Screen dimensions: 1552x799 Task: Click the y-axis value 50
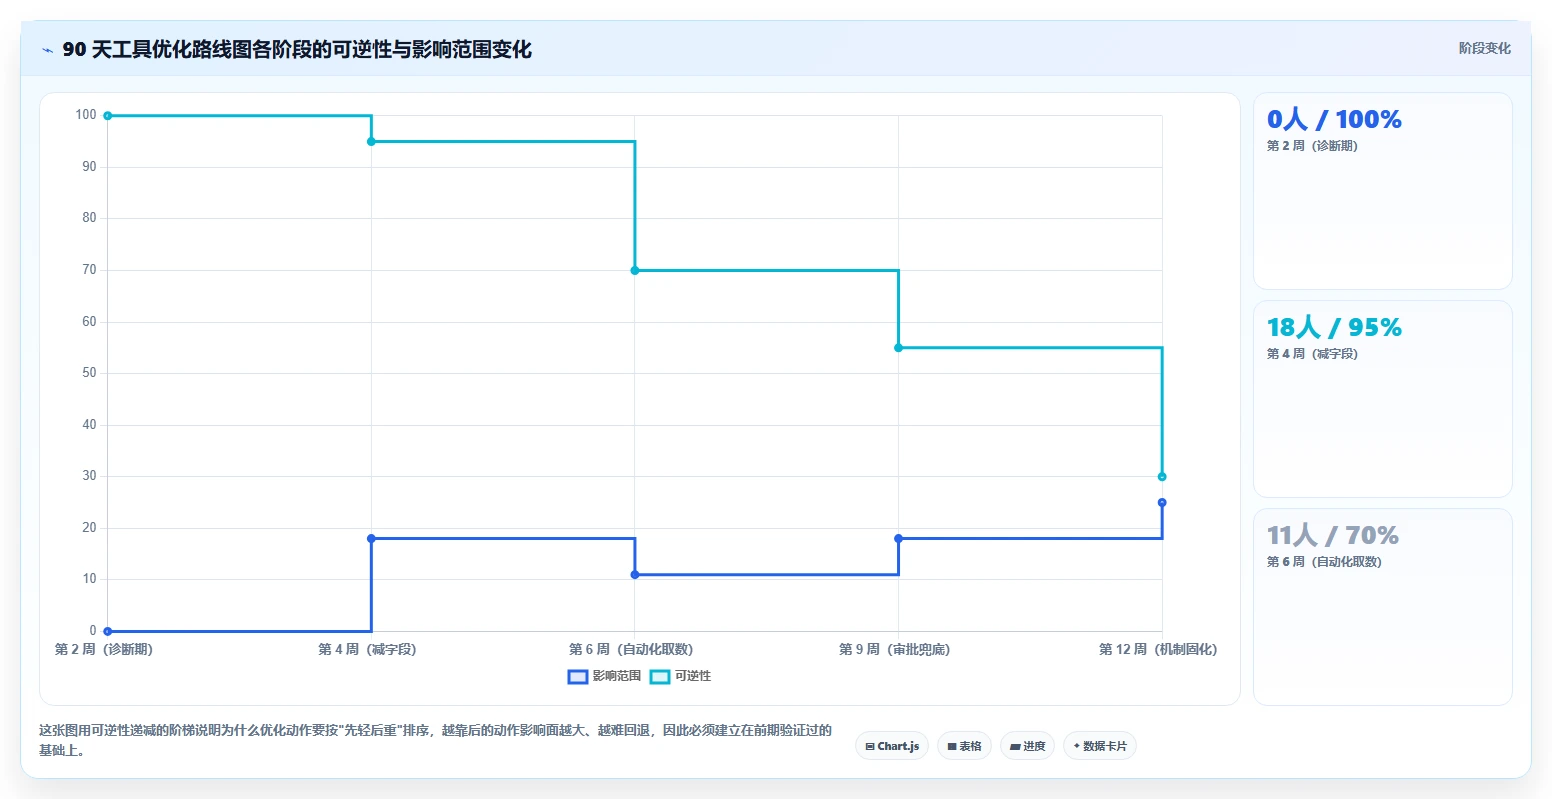[90, 373]
